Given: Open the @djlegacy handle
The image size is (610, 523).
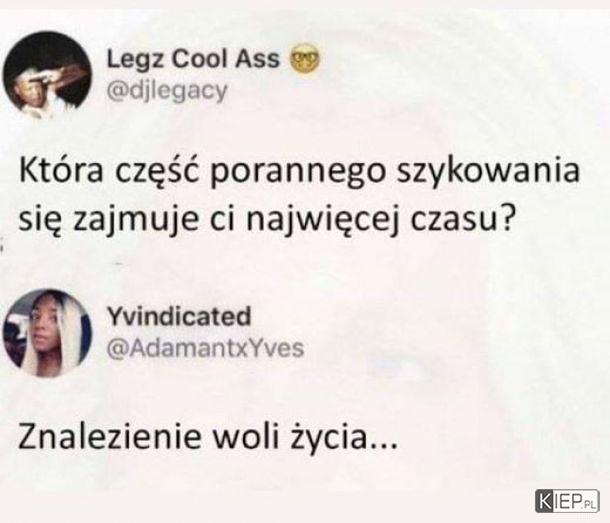Looking at the screenshot, I should pos(167,91).
